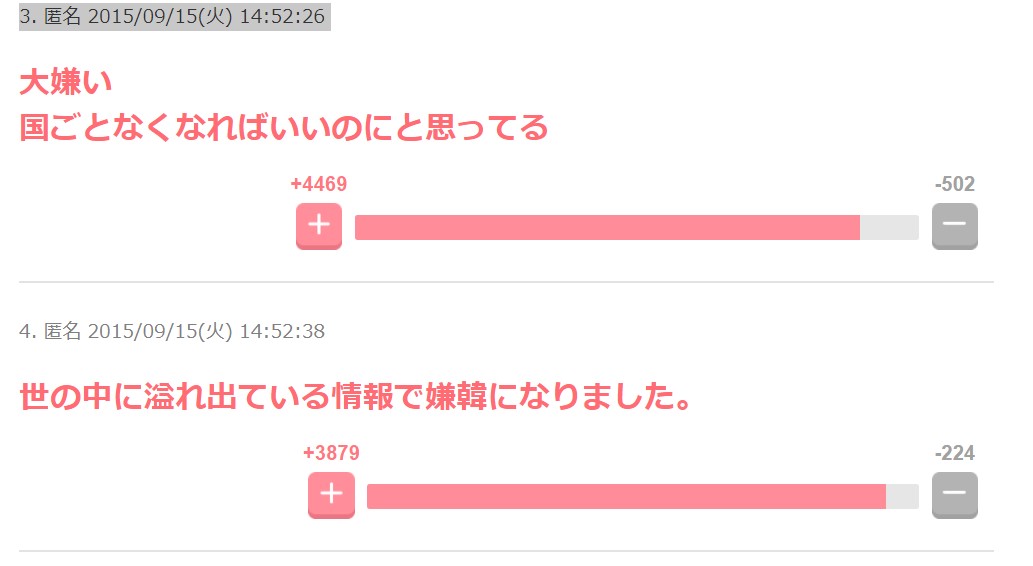This screenshot has width=1033, height=566.
Task: Click the gray unfilled end of comment 4's bar
Action: (x=902, y=496)
